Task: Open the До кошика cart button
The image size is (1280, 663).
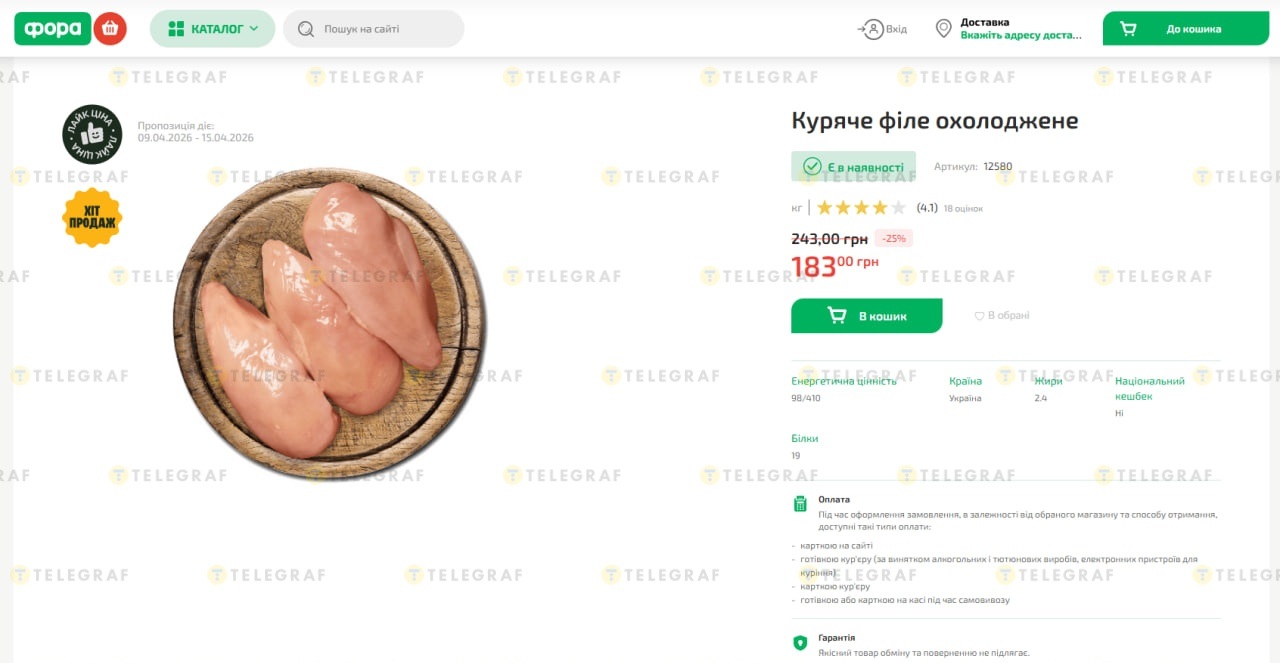Action: pyautogui.click(x=1185, y=29)
